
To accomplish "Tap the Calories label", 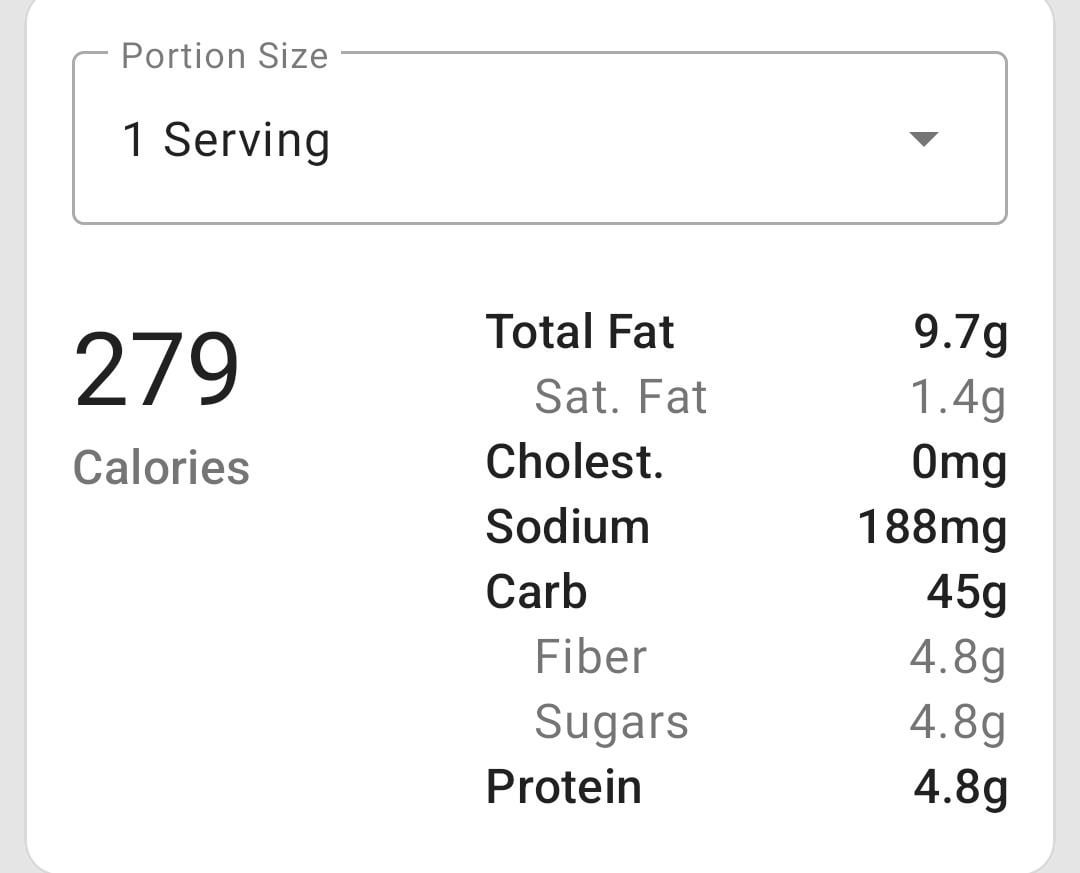I will (161, 468).
